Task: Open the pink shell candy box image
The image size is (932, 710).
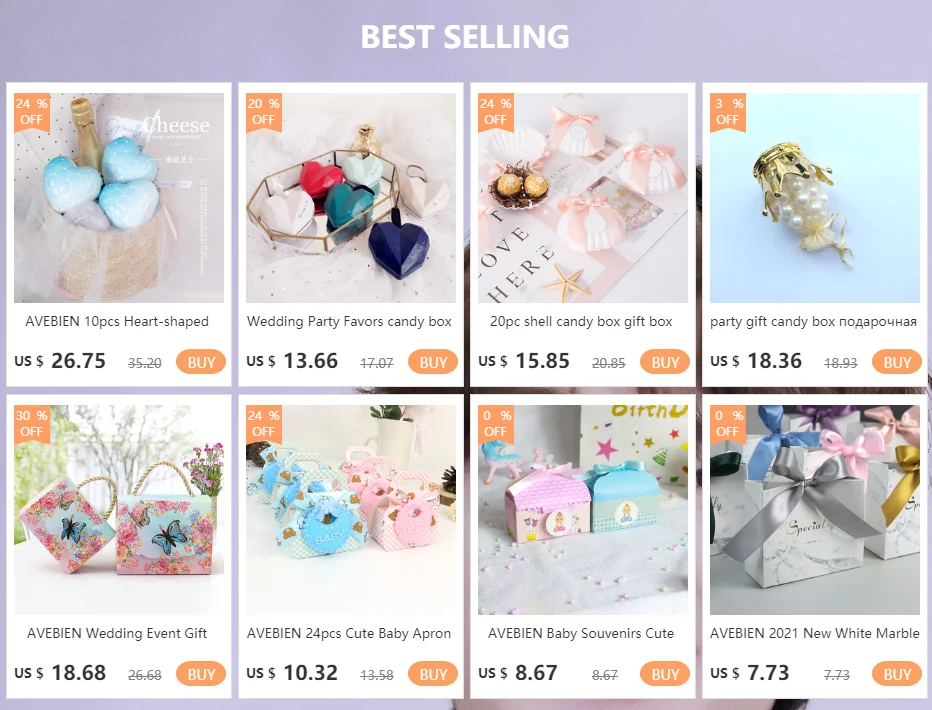Action: tap(582, 198)
